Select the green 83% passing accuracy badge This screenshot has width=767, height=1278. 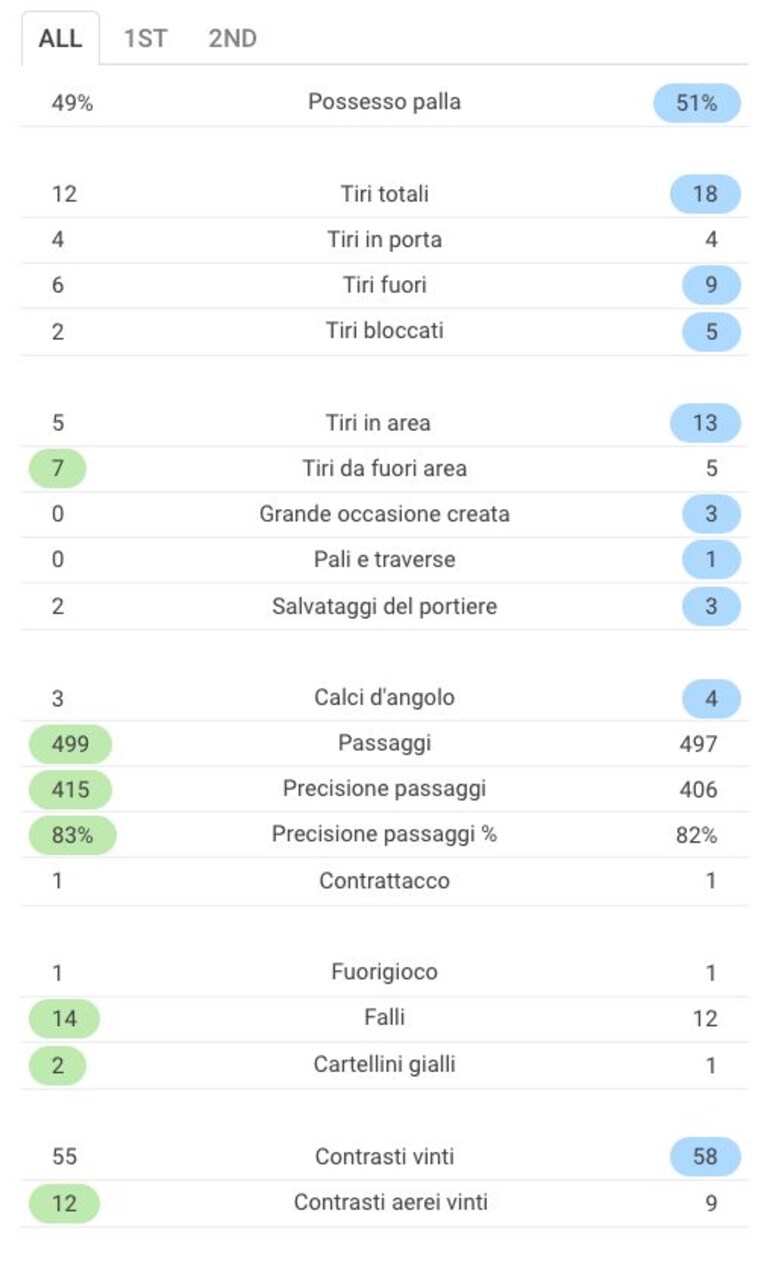click(x=72, y=835)
